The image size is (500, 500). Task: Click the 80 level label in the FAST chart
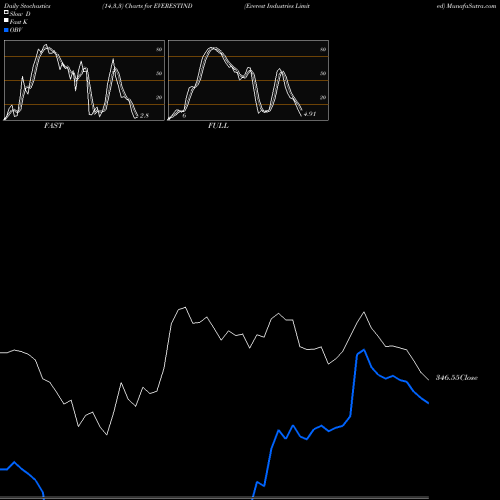(x=159, y=49)
